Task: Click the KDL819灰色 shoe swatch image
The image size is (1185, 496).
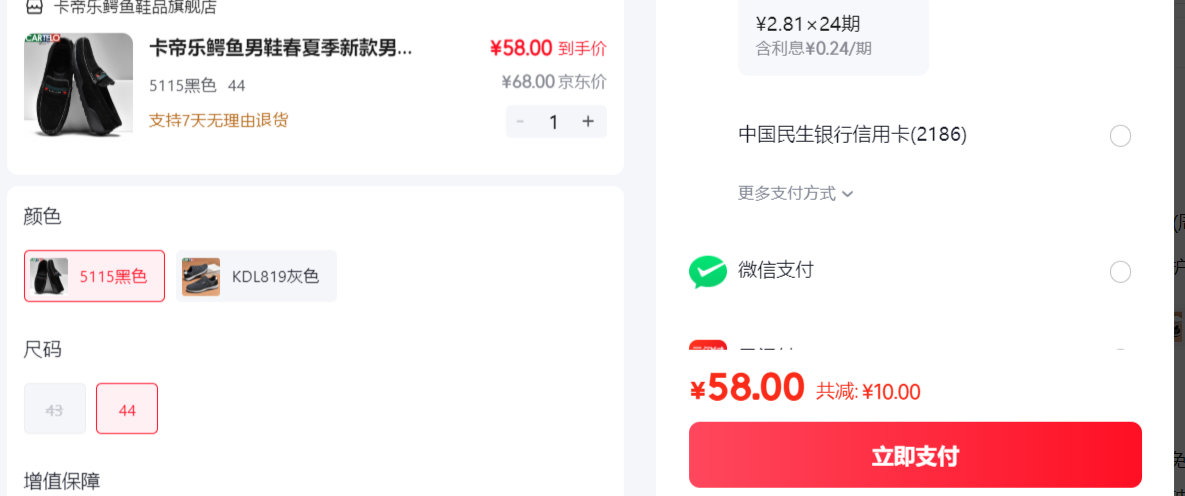Action: click(x=201, y=276)
